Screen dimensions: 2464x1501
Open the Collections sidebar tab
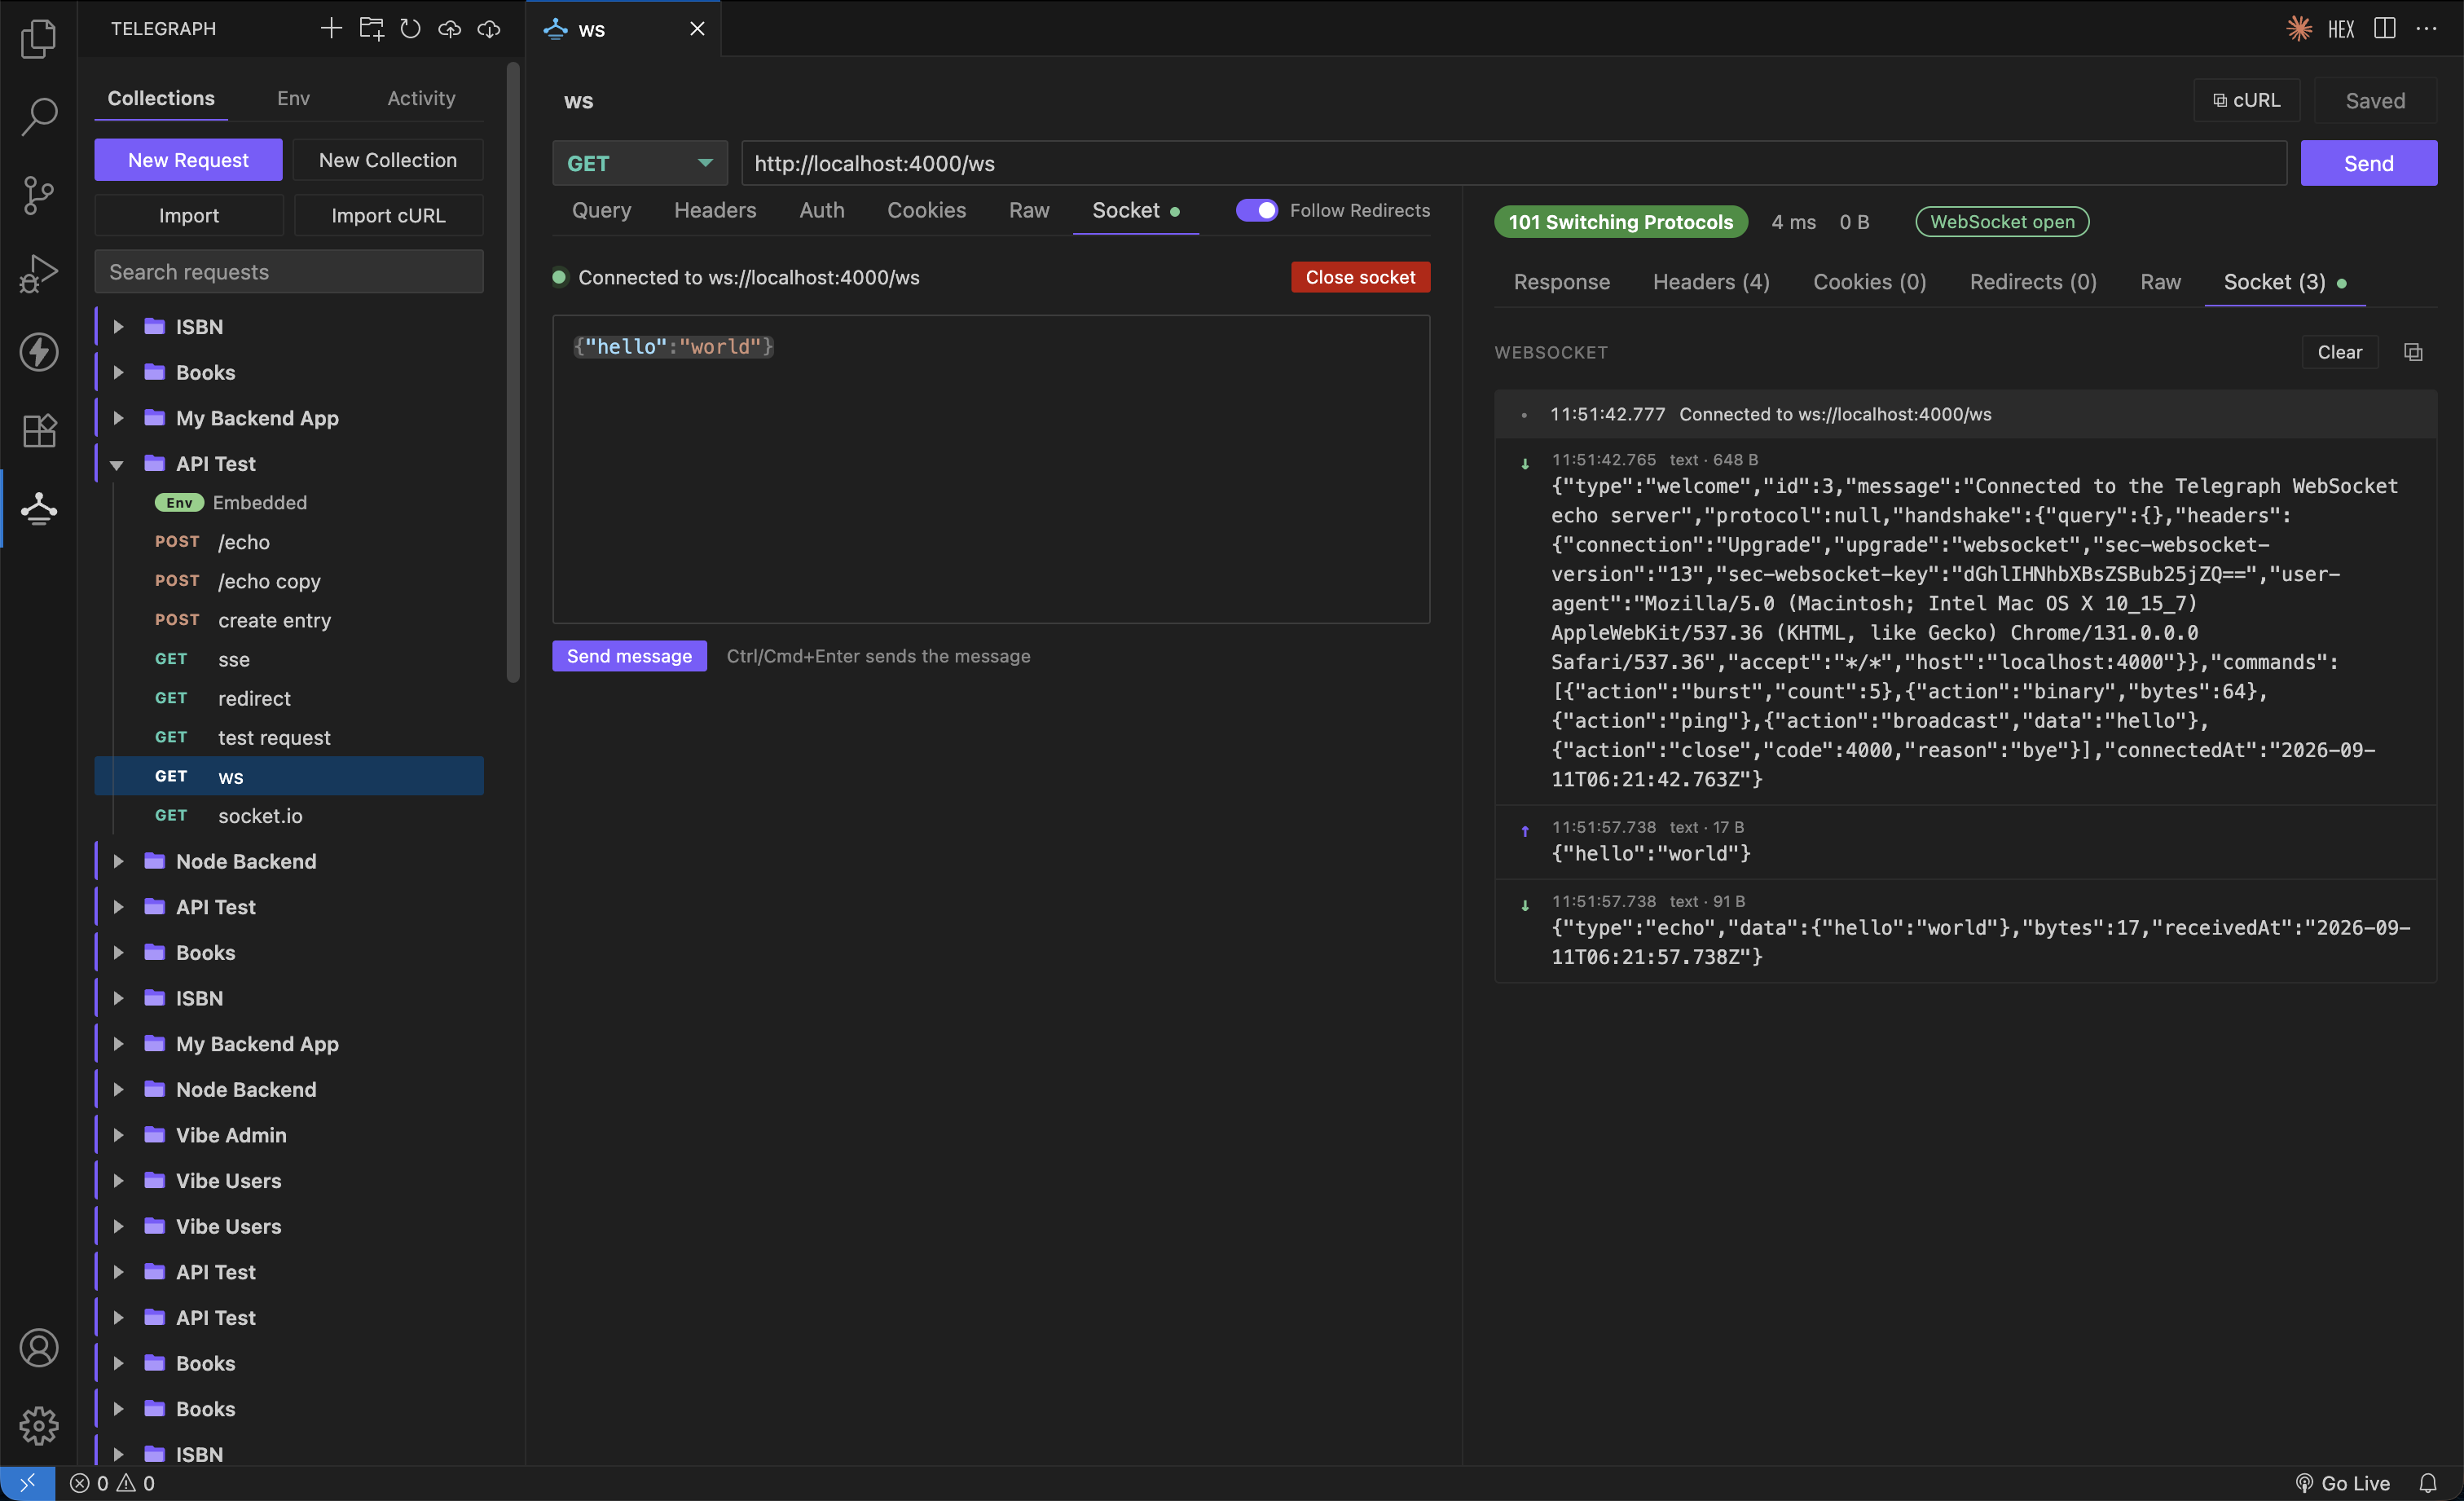coord(161,98)
